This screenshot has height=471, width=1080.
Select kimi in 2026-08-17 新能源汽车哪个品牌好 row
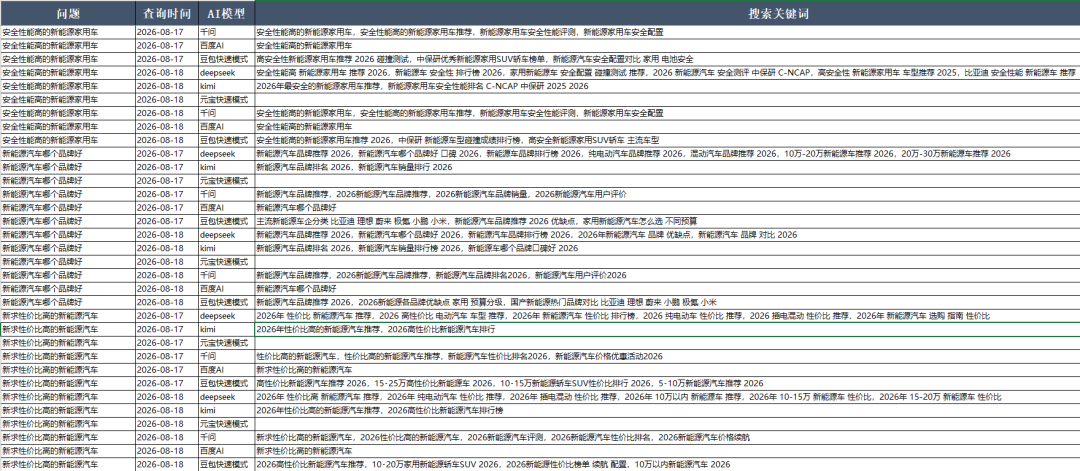point(227,167)
